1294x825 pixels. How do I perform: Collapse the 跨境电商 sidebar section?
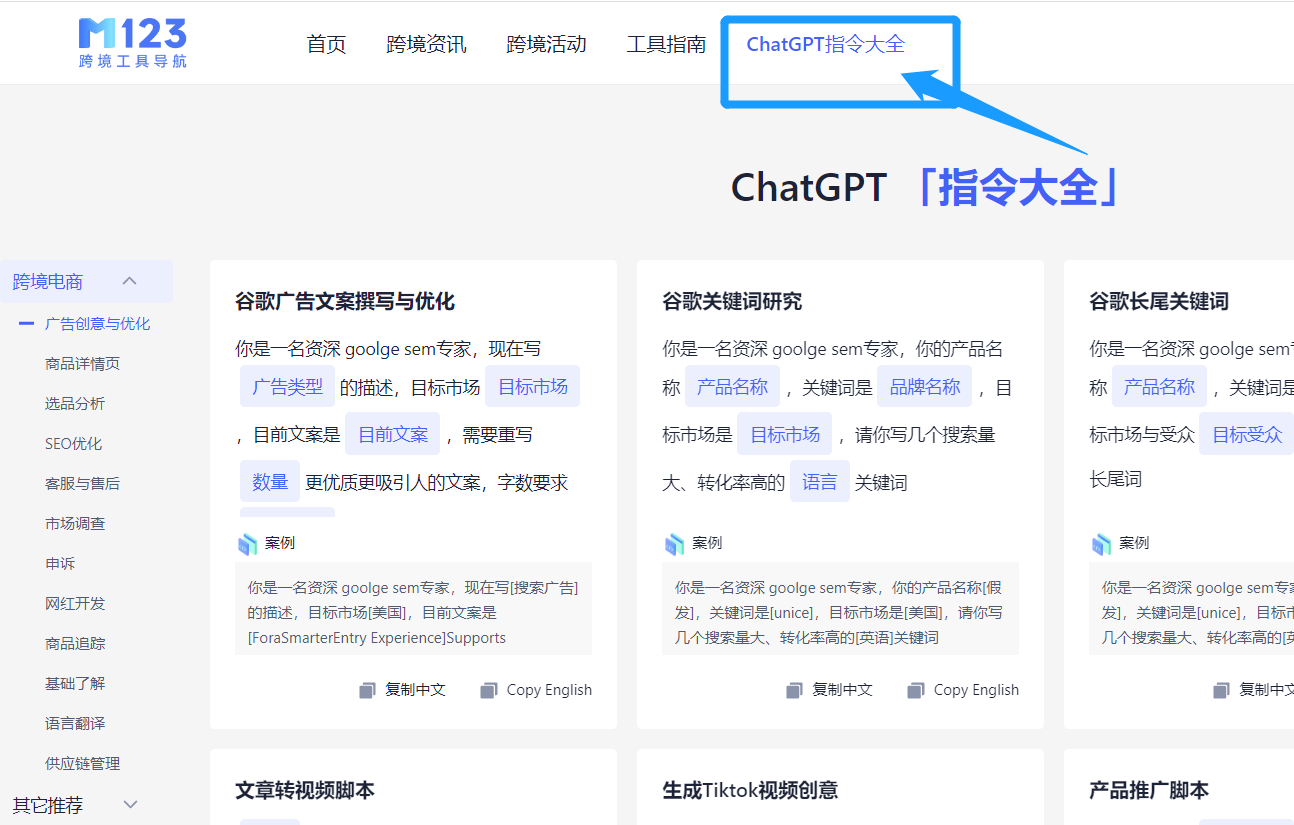(128, 281)
